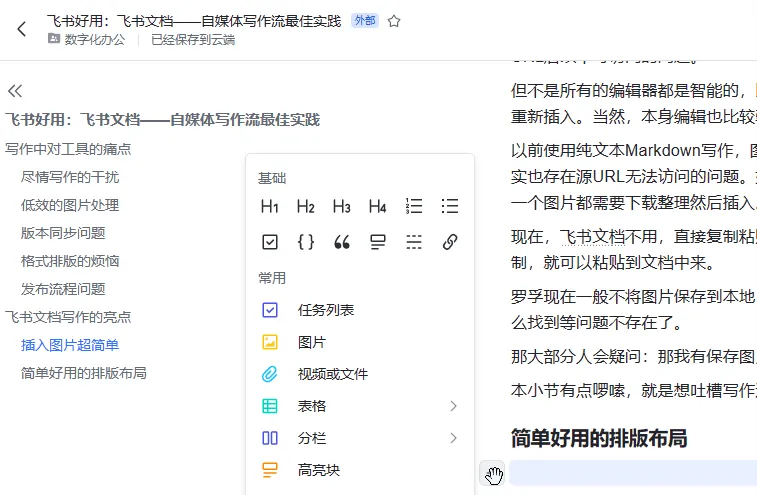Go to 版本同步问题 in the outline
757x495 pixels.
(63, 233)
